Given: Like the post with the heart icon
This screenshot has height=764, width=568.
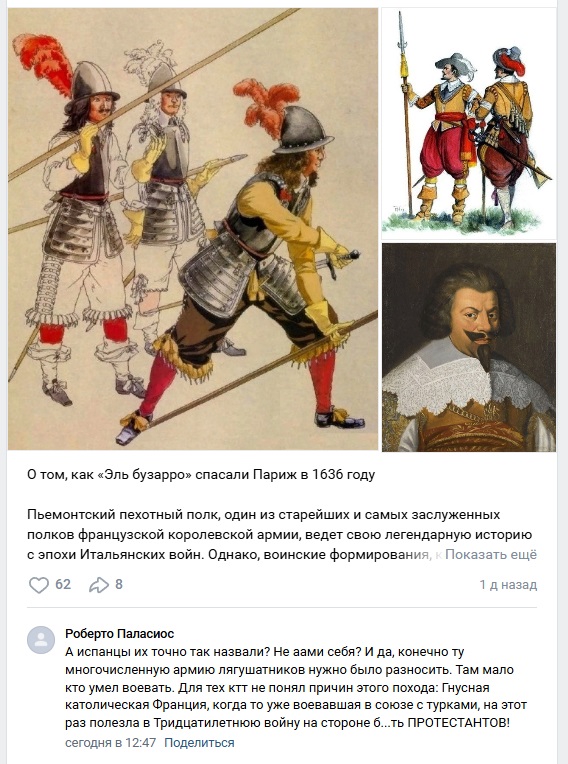Looking at the screenshot, I should pos(39,585).
